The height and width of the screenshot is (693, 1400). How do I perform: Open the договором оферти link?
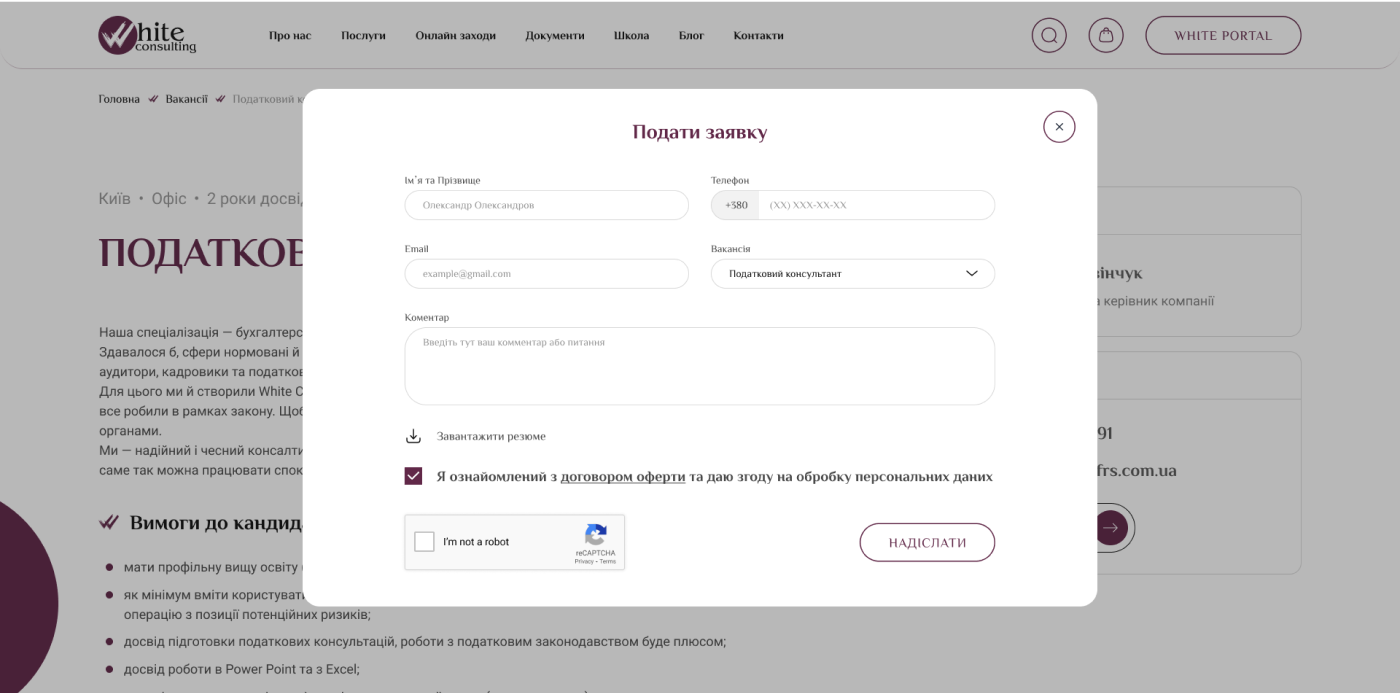[x=622, y=477]
